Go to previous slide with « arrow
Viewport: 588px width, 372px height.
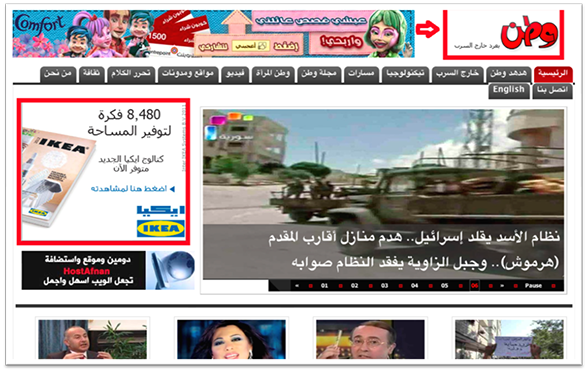coord(297,286)
